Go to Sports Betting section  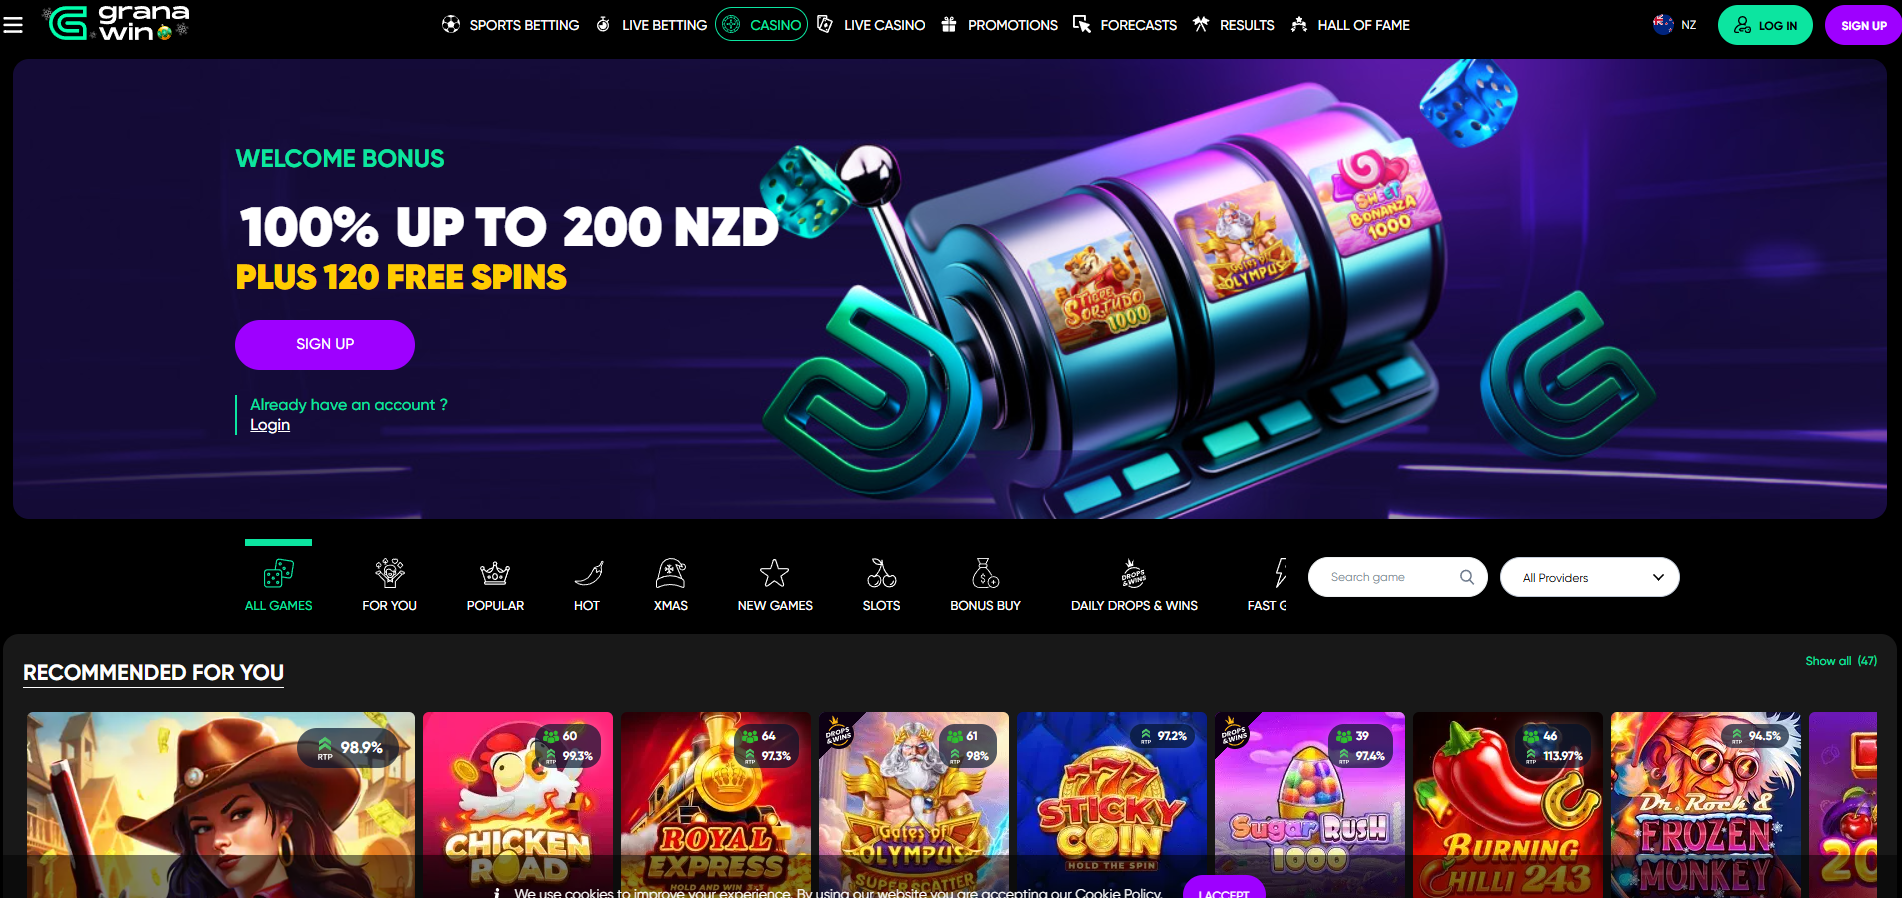(x=510, y=25)
